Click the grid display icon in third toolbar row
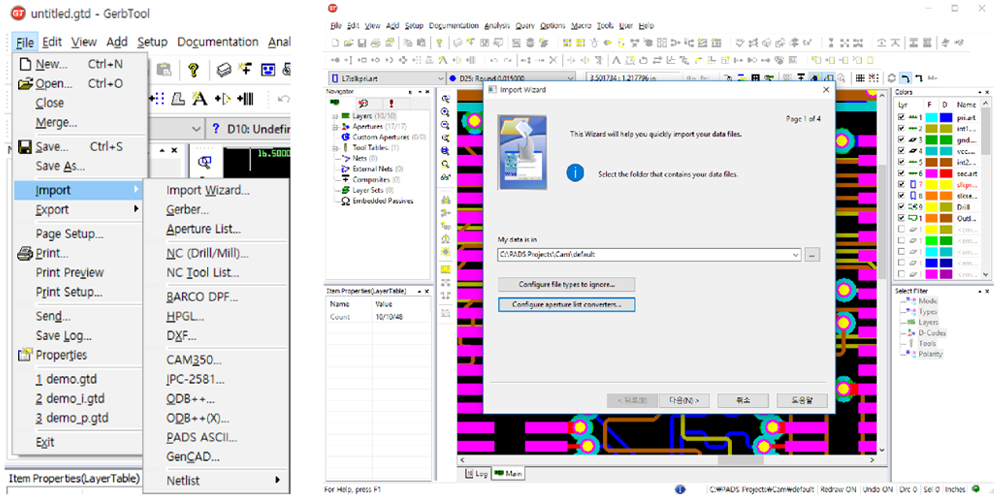The image size is (999, 498). [860, 78]
